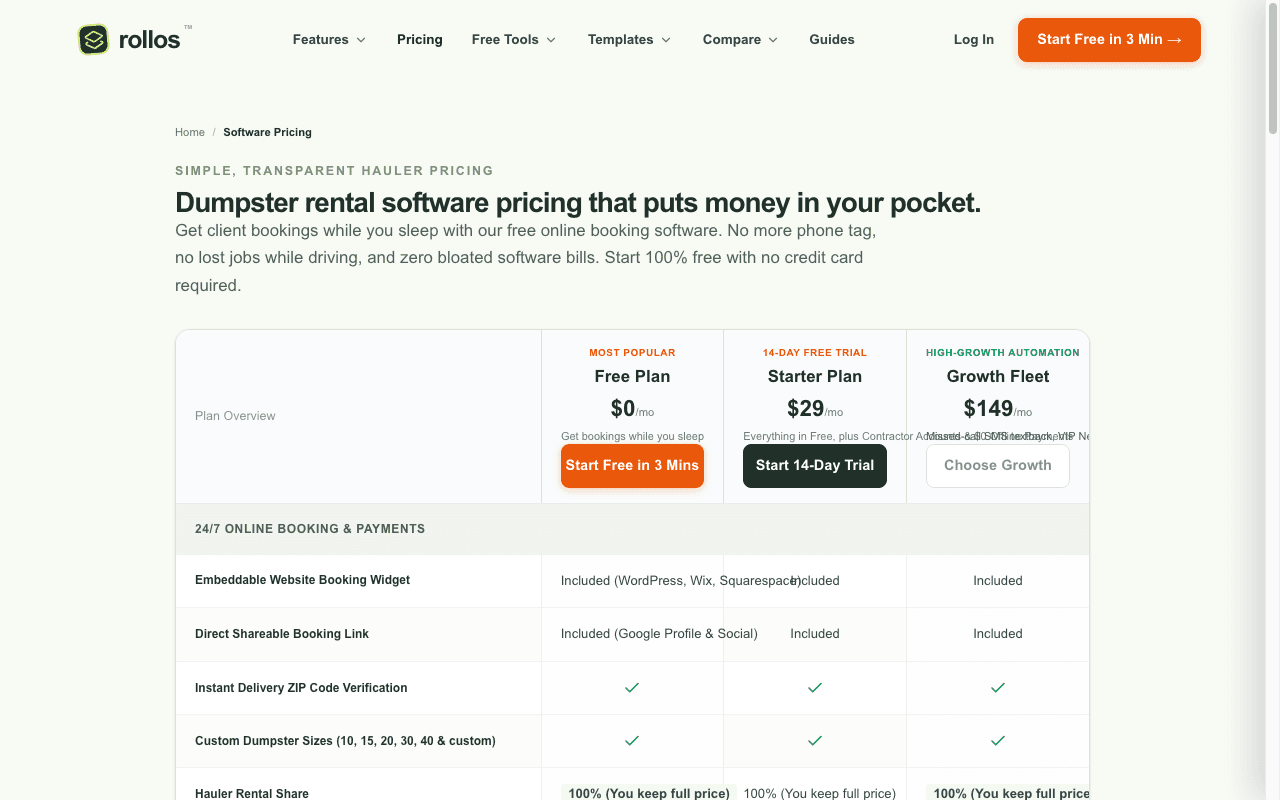Click the Free Plan ZIP Verification checkmark

click(x=632, y=688)
